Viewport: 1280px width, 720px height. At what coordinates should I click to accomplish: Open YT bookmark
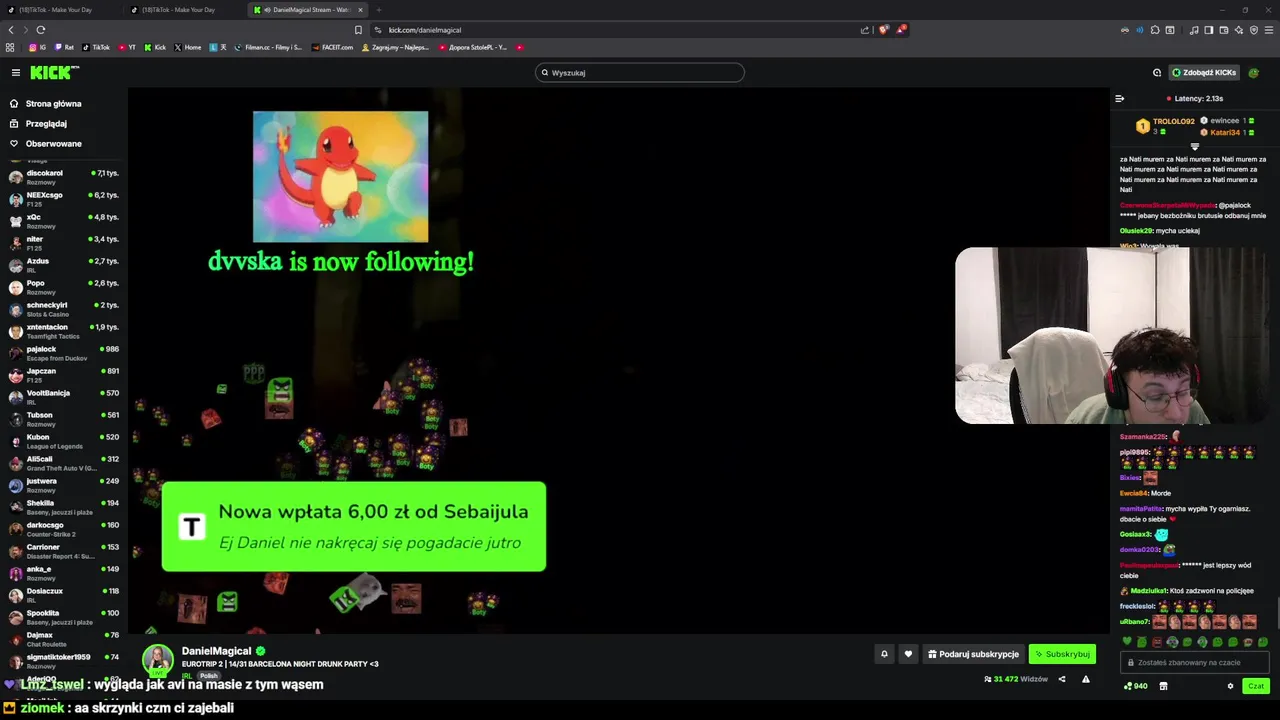(x=127, y=47)
